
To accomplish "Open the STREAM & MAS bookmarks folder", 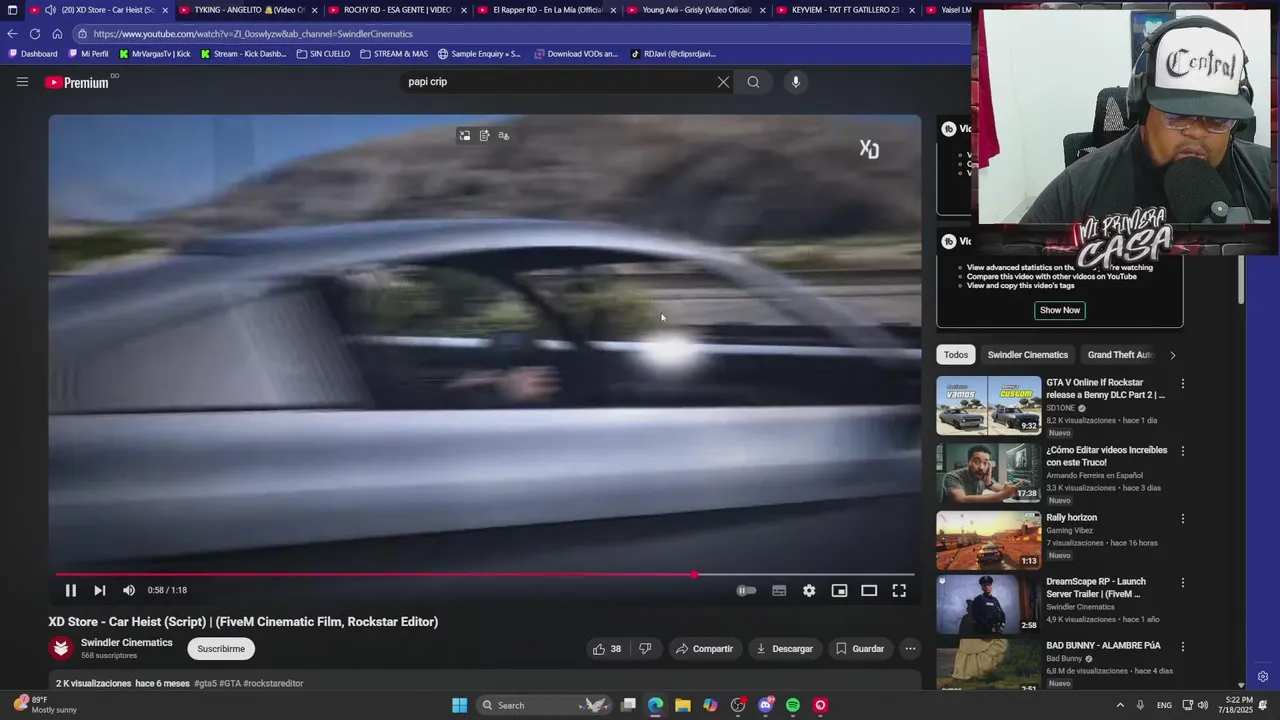I will click(x=394, y=54).
